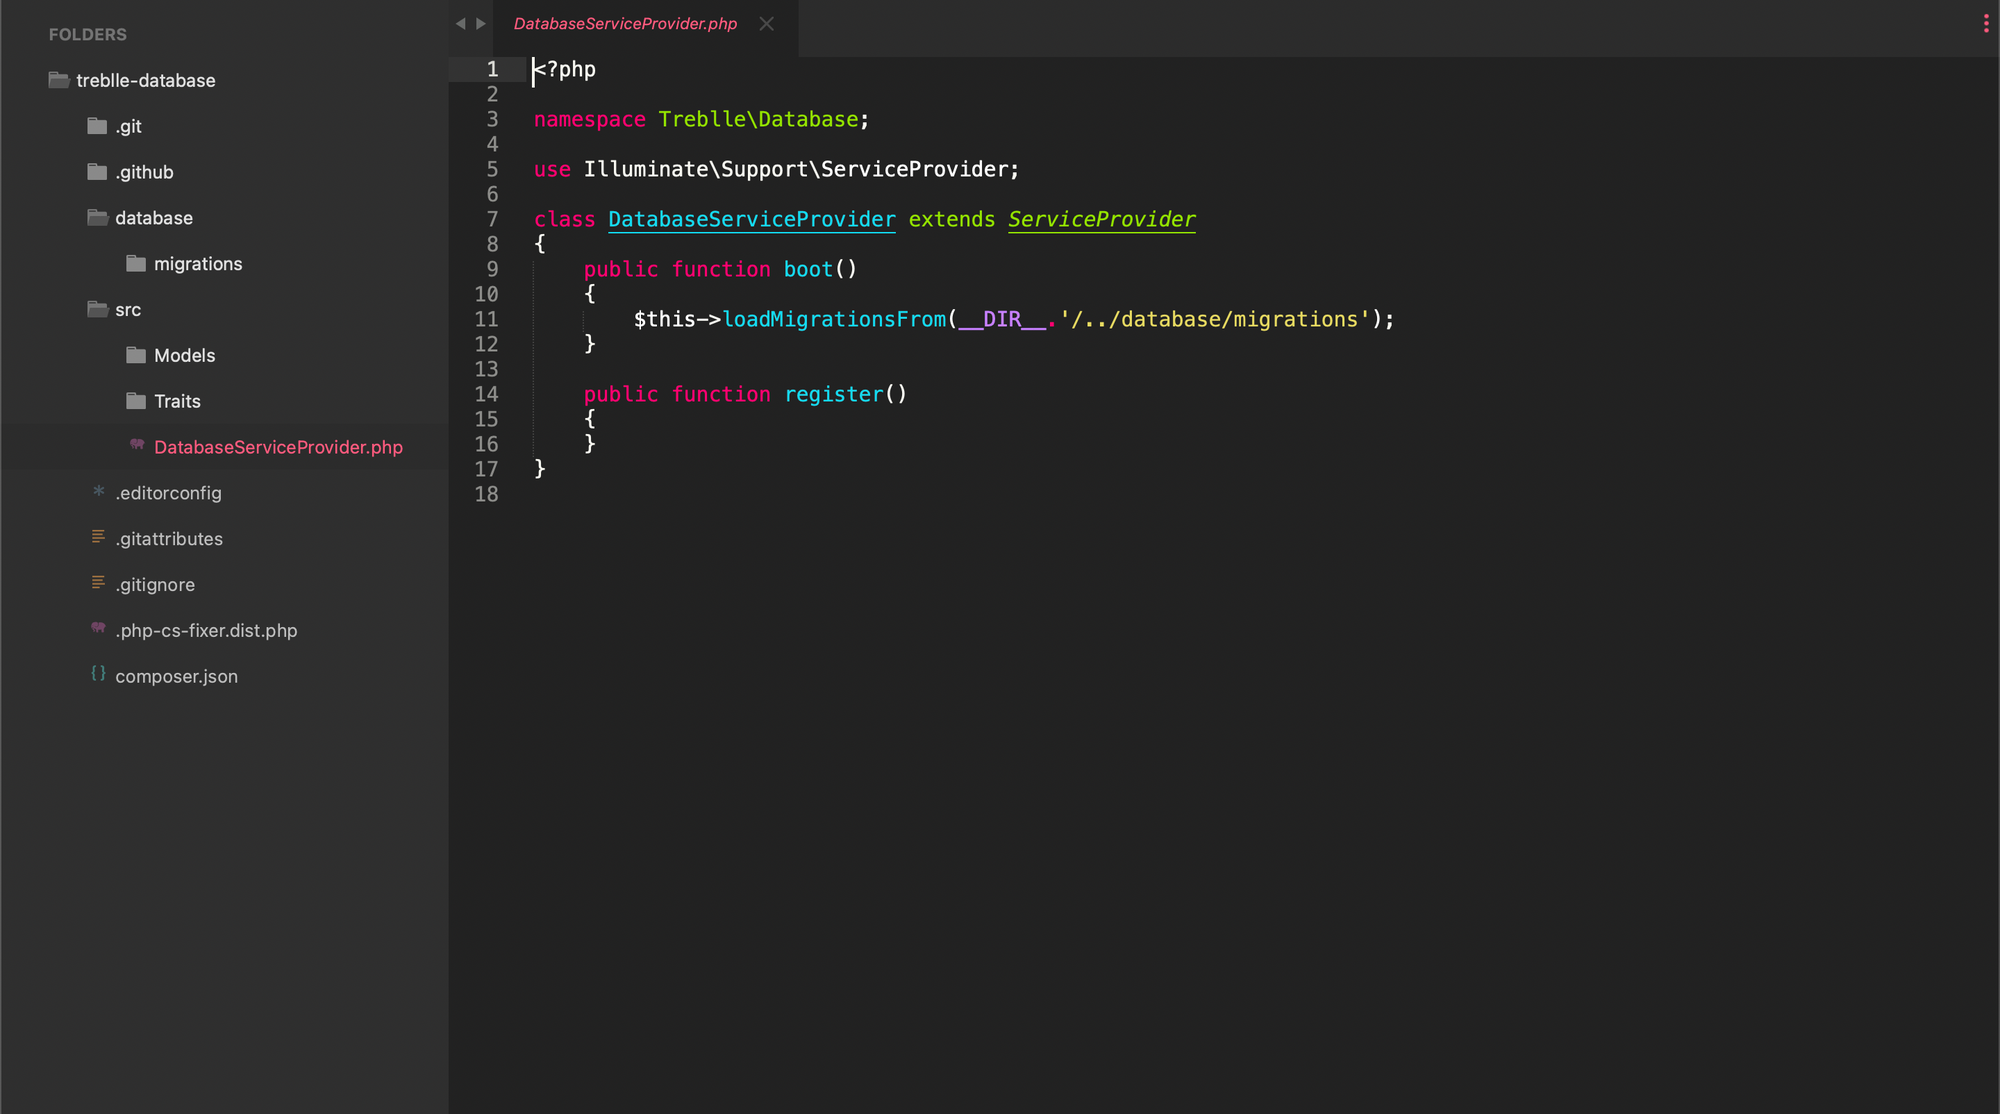The width and height of the screenshot is (2000, 1114).
Task: Click the use keyword on line 5
Action: 552,169
